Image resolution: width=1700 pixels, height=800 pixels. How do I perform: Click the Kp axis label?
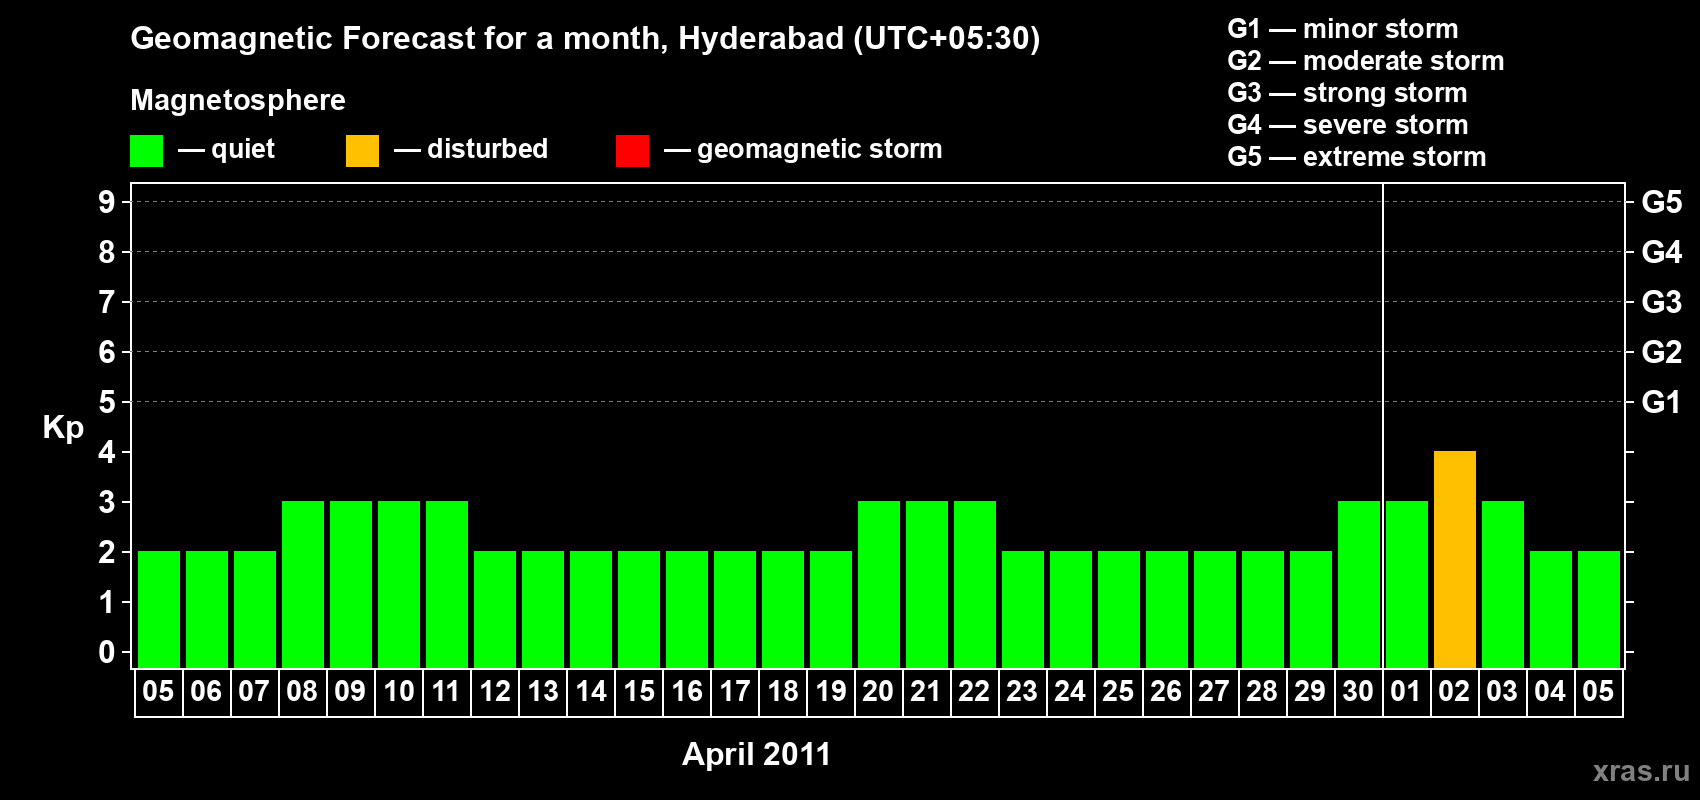coord(63,428)
